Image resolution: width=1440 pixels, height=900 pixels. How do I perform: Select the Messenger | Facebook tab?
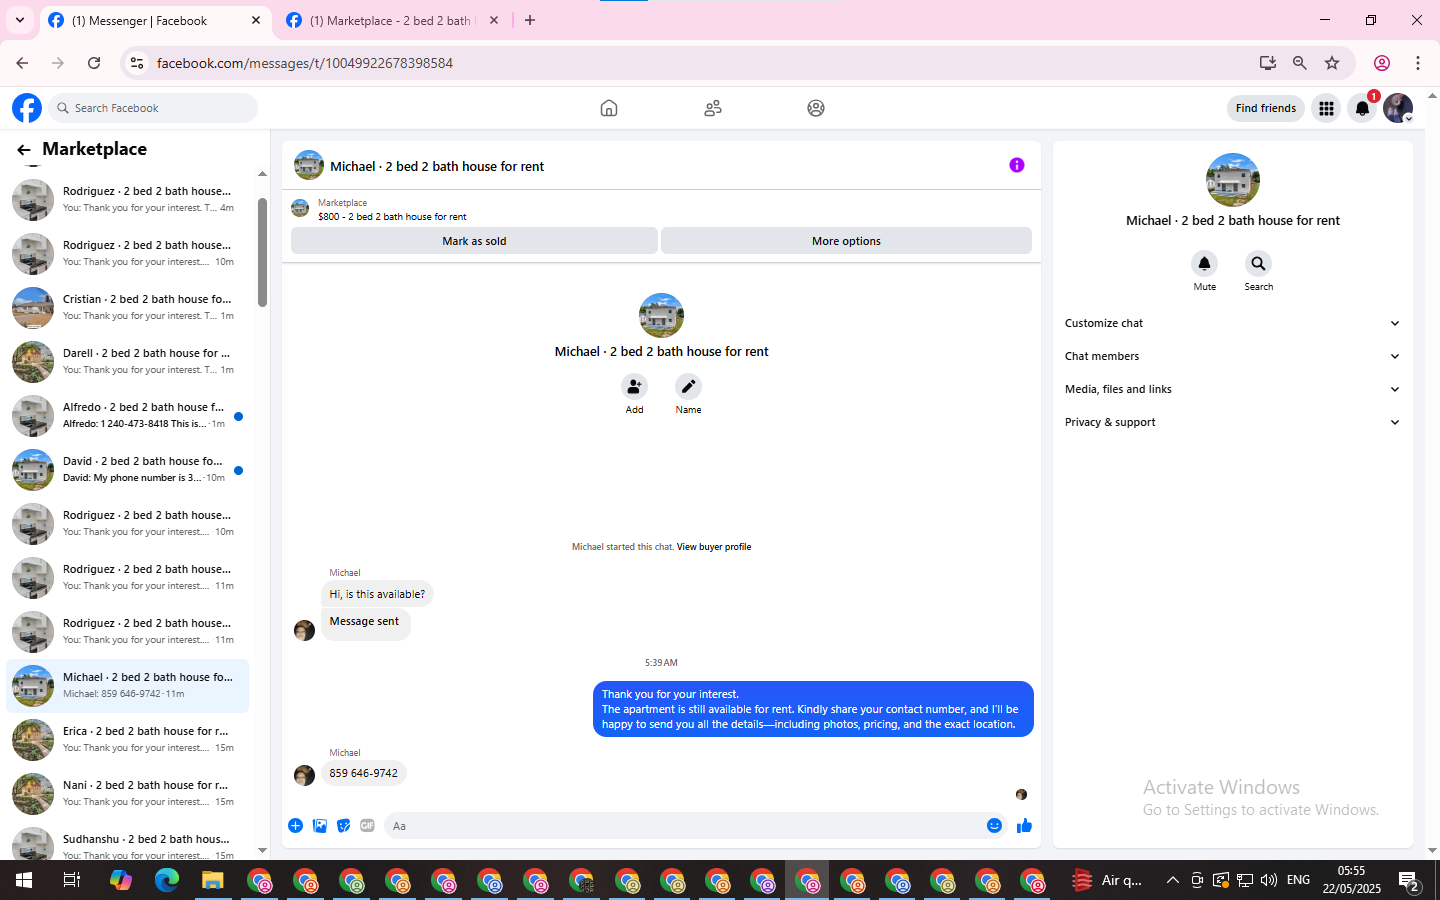pyautogui.click(x=155, y=21)
